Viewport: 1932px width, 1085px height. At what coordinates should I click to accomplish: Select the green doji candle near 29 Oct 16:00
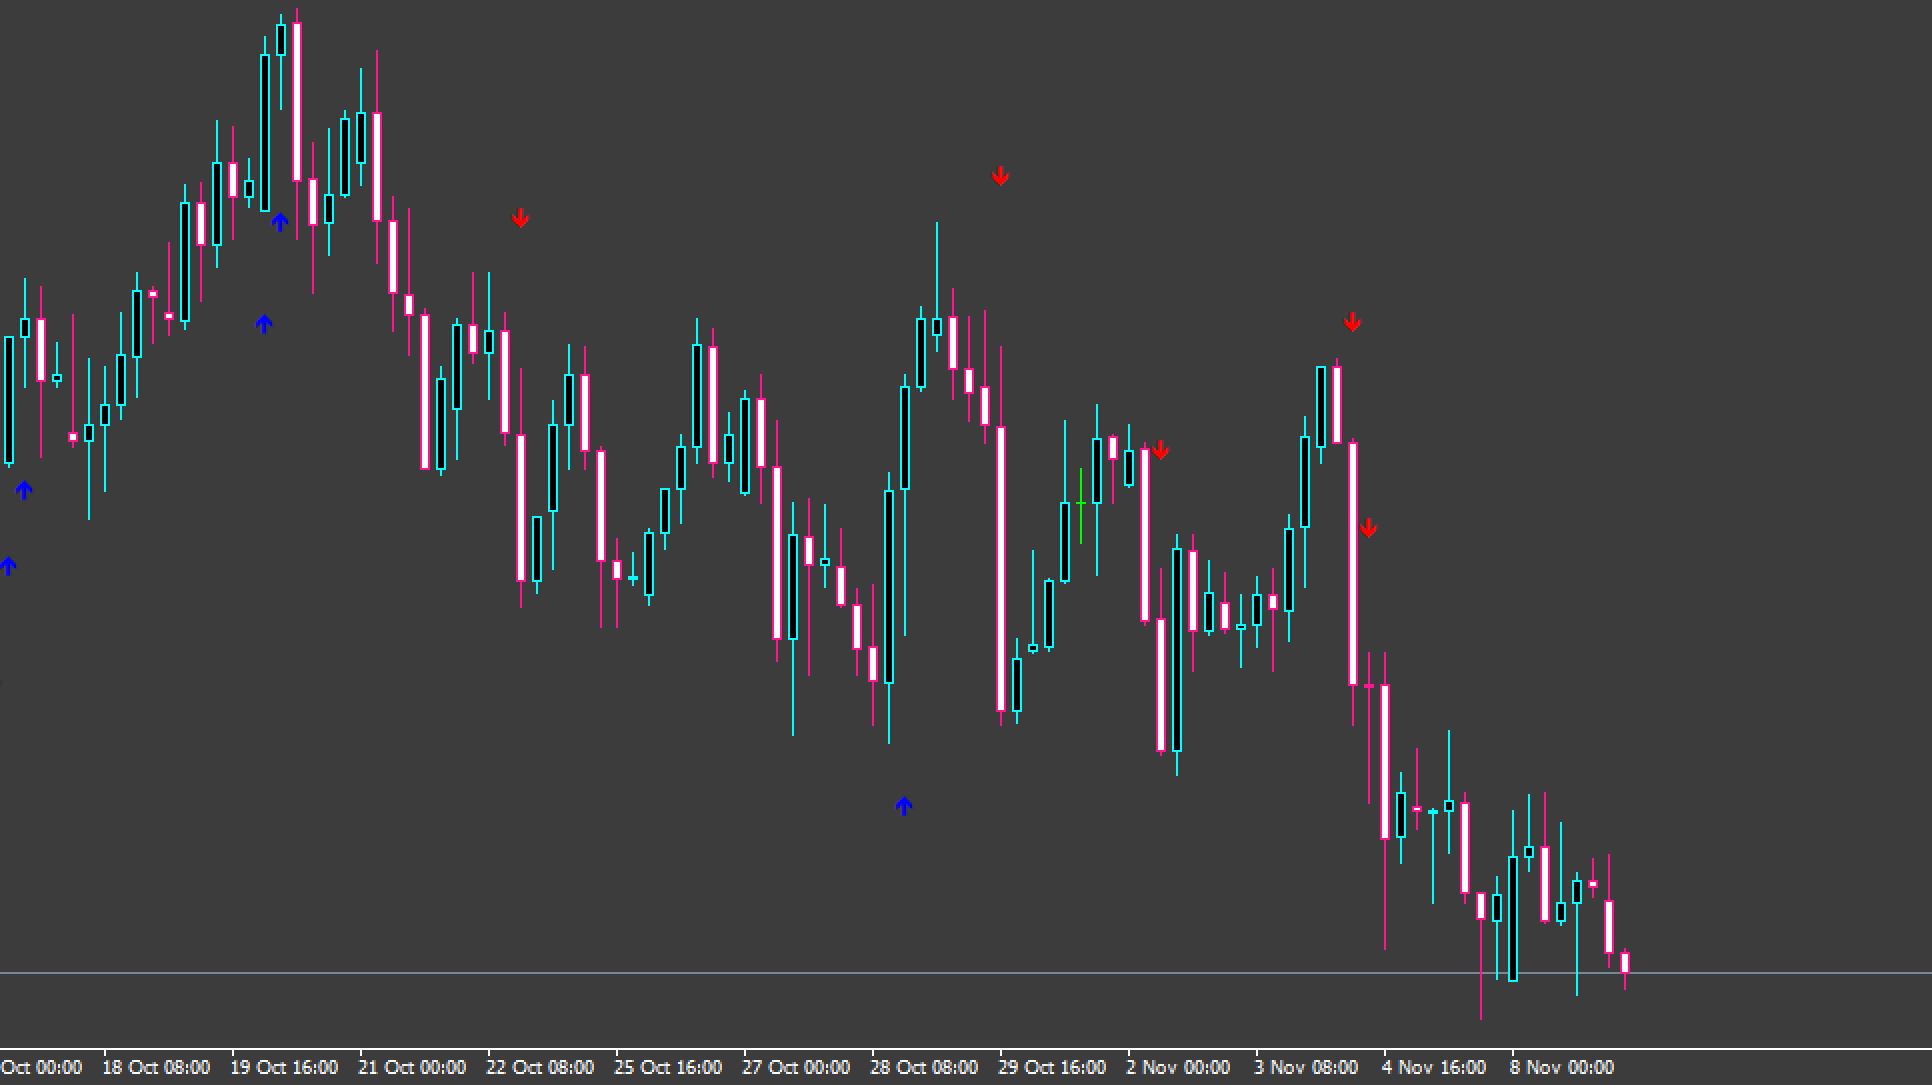(1081, 505)
